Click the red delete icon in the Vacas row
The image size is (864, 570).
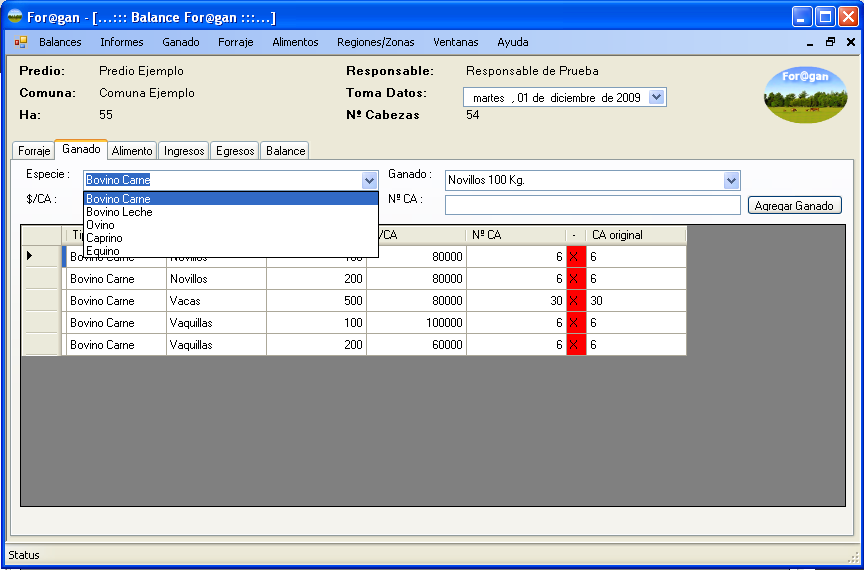click(576, 301)
